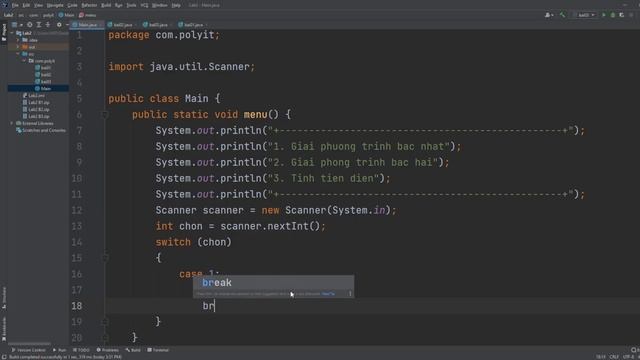
Task: Collapse the Lab2 project root node
Action: click(12, 33)
